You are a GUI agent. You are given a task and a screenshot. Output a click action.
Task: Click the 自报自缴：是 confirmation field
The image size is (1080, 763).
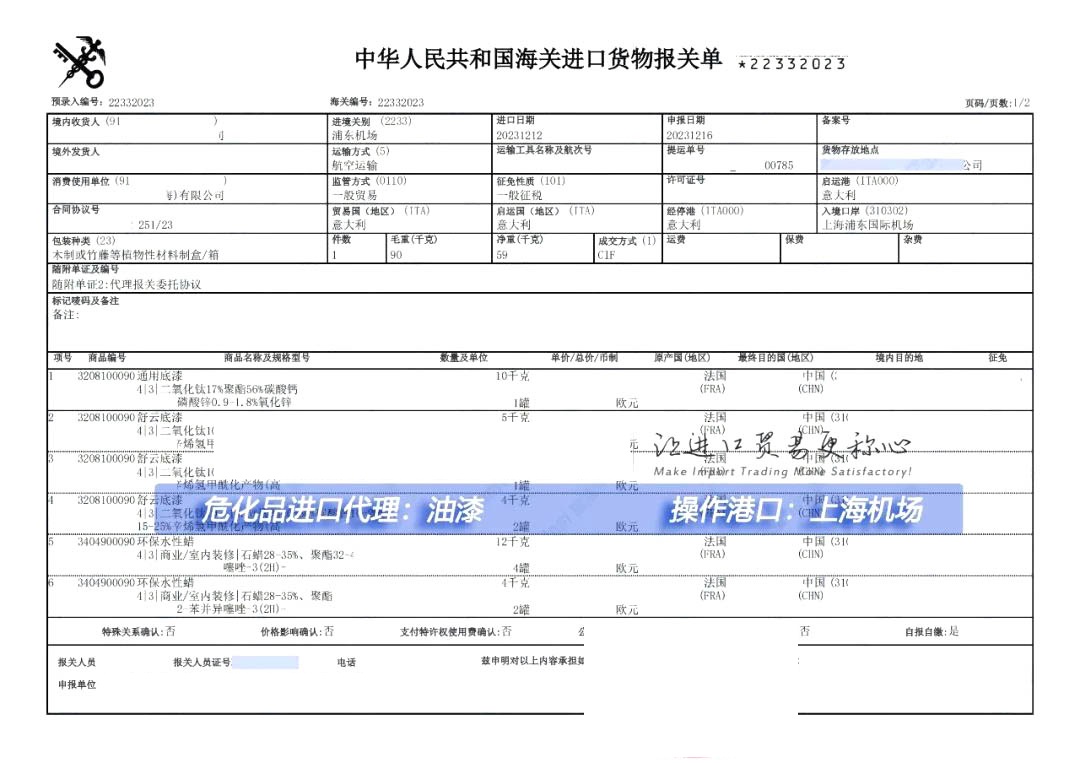pyautogui.click(x=931, y=632)
